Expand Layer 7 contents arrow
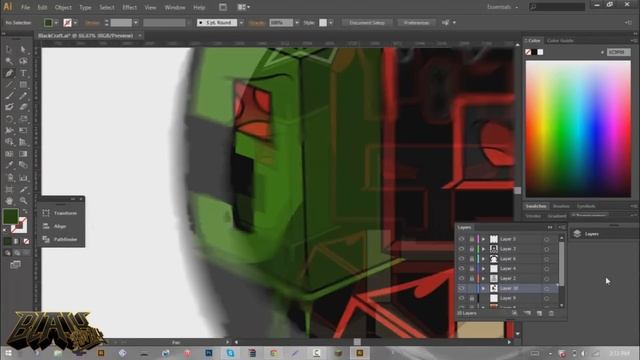 [483, 249]
